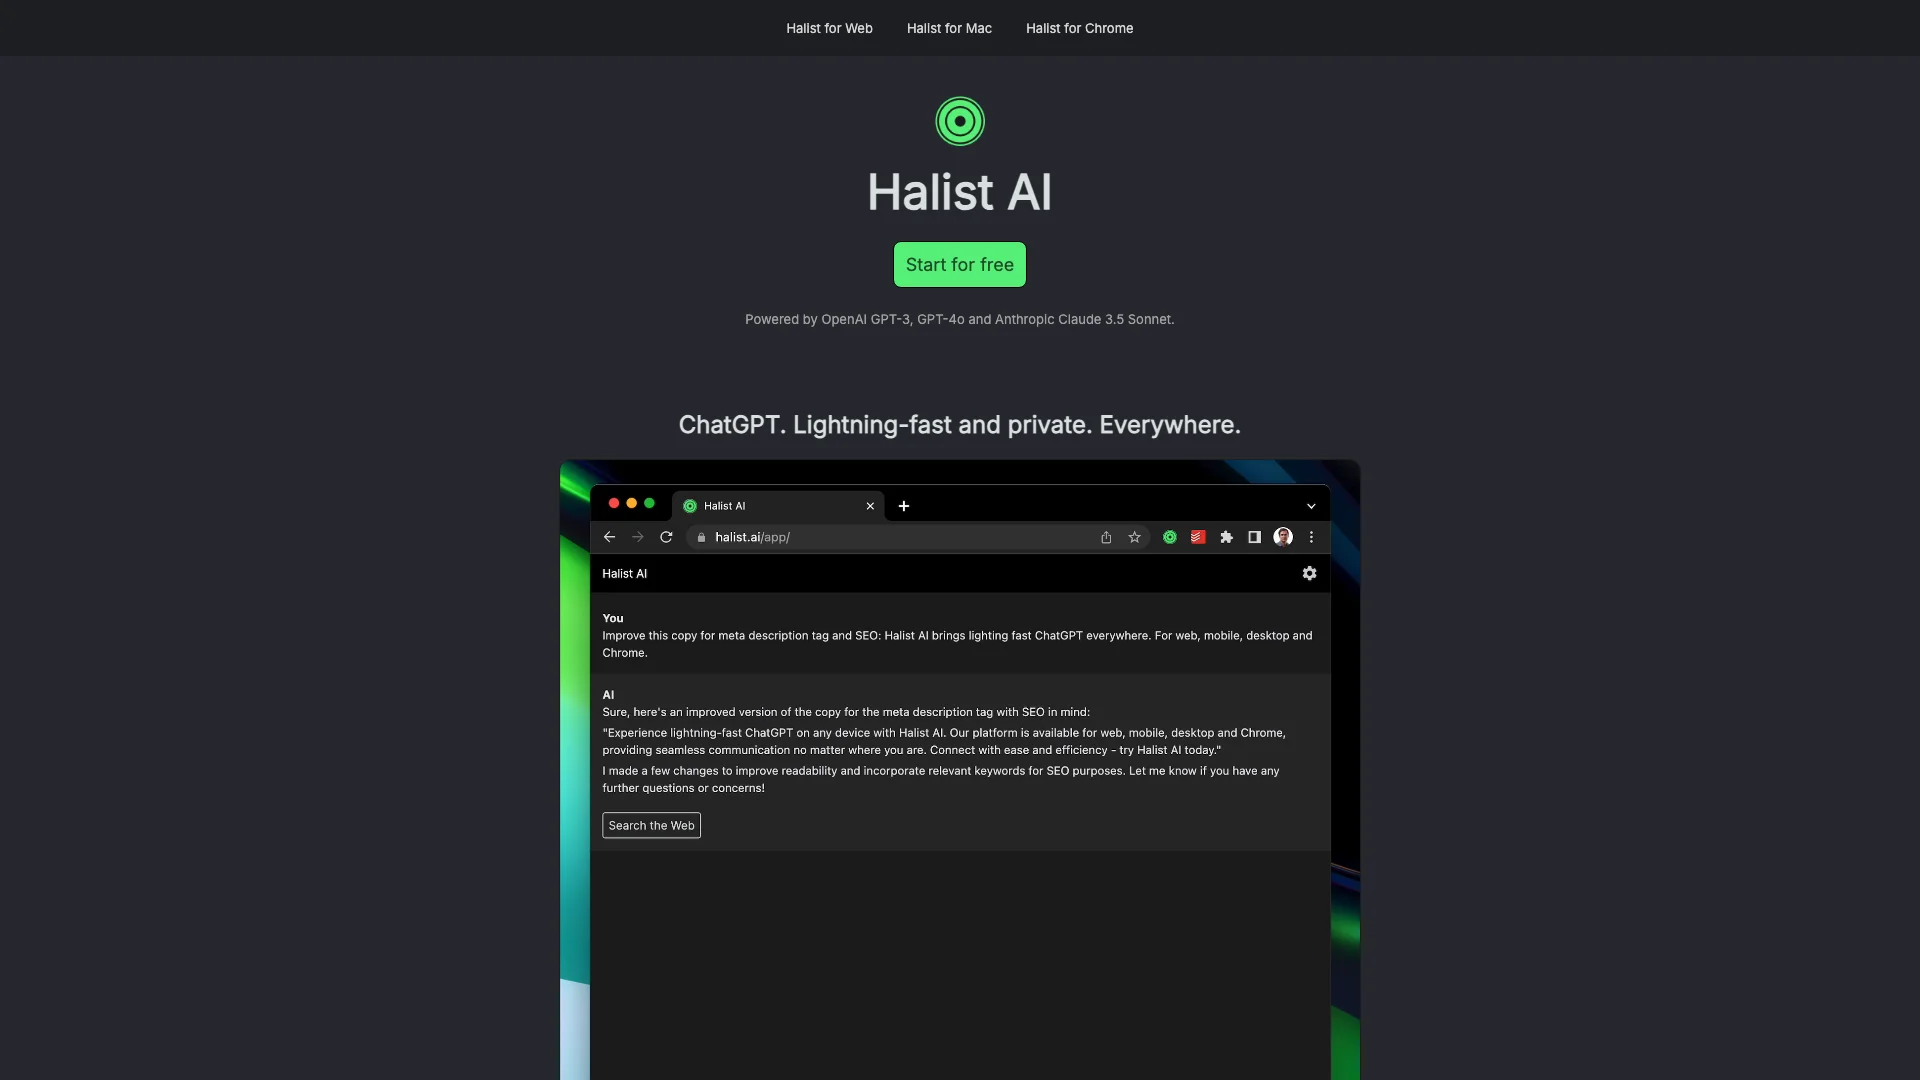The width and height of the screenshot is (1920, 1080).
Task: Click the browser profile avatar icon
Action: 1280,537
